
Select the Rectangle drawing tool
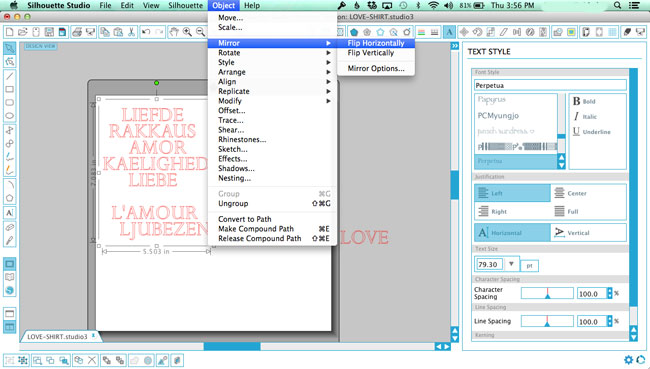(10, 89)
